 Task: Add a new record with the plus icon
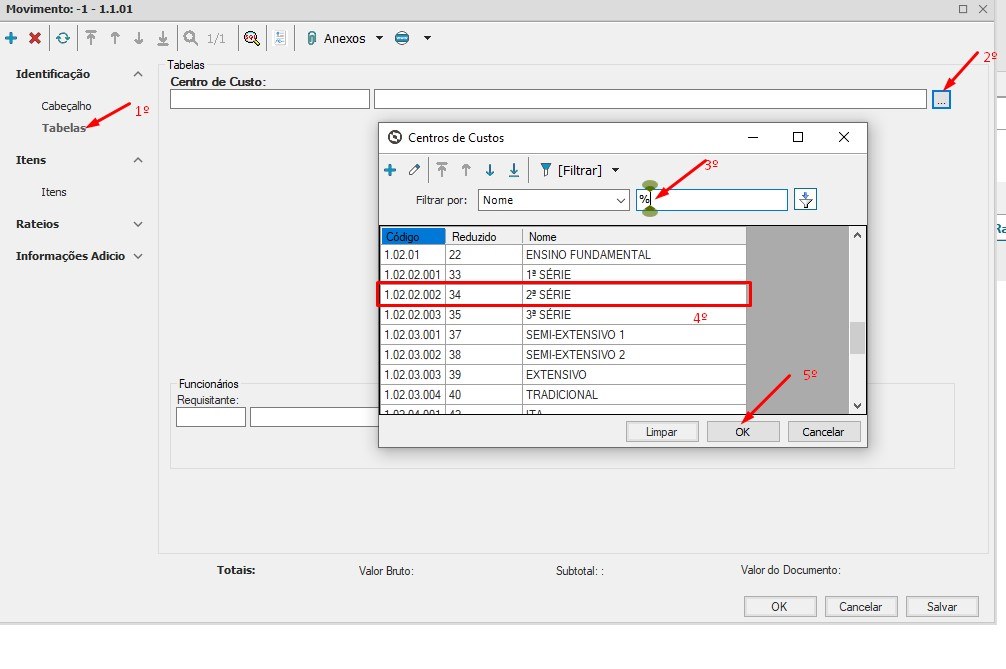(x=11, y=38)
